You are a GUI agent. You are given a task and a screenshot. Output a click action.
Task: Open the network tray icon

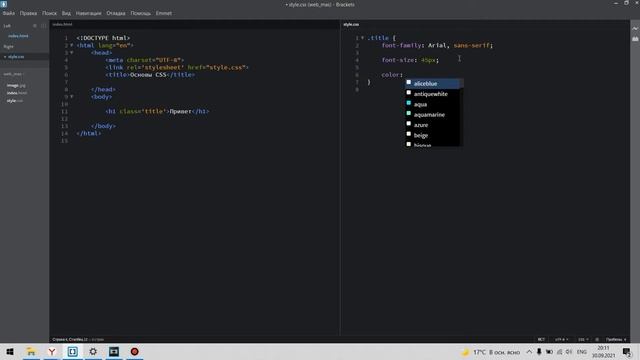[x=559, y=351]
